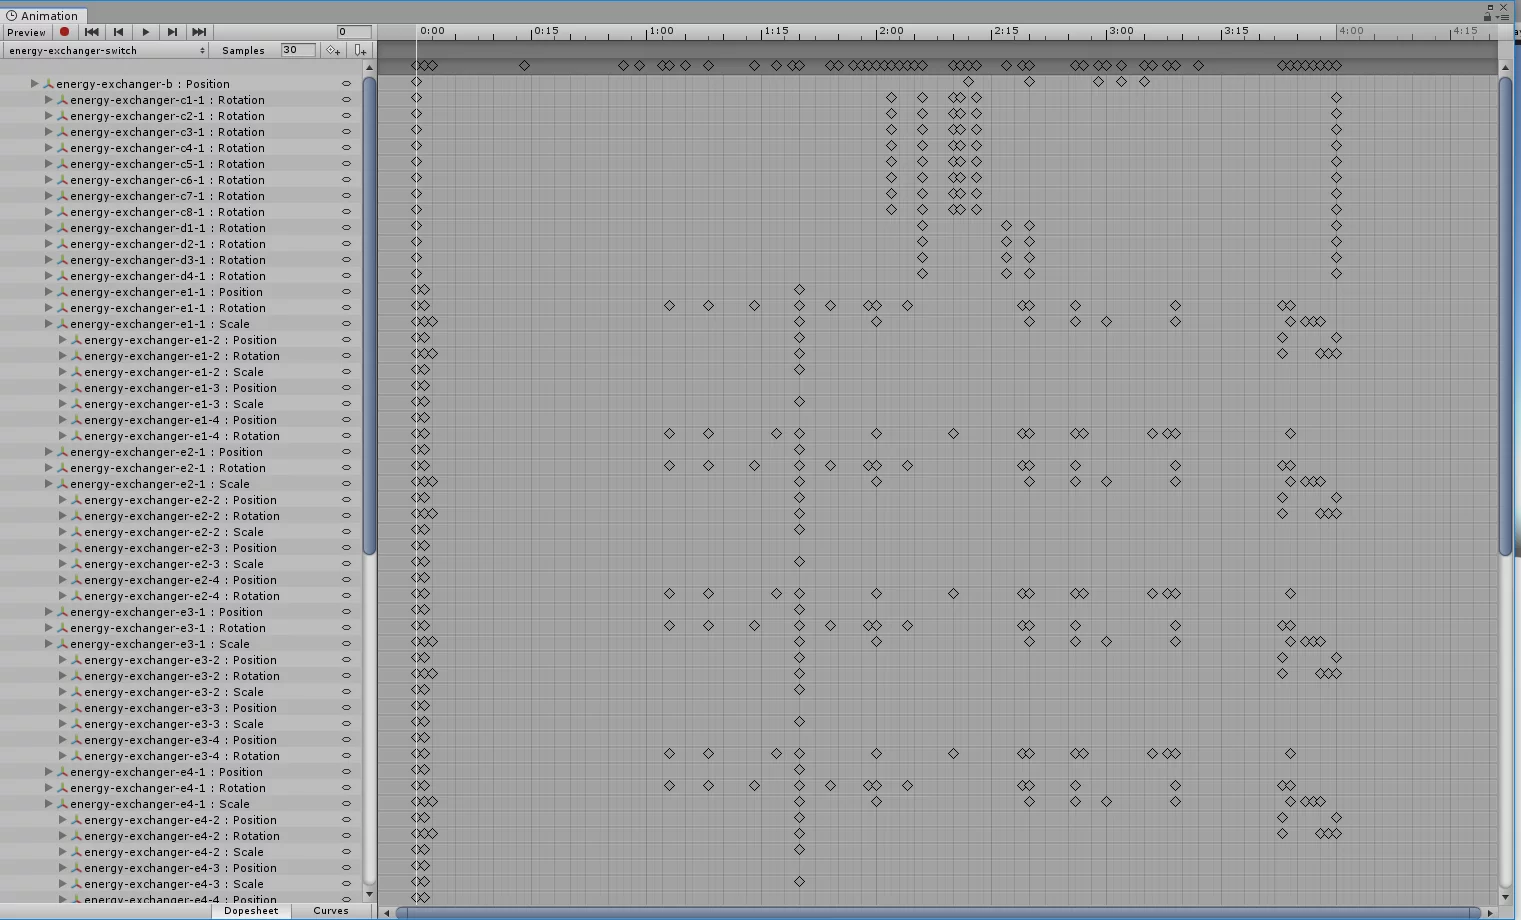This screenshot has width=1521, height=920.
Task: Play the animation clip
Action: [x=145, y=32]
